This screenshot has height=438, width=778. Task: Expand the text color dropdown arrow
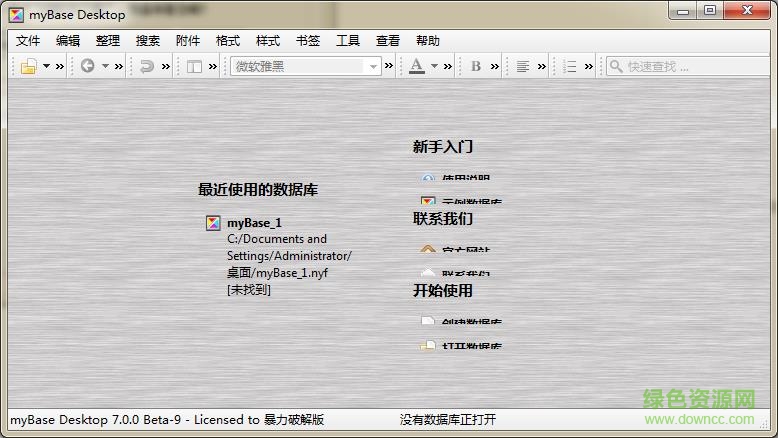pyautogui.click(x=435, y=67)
